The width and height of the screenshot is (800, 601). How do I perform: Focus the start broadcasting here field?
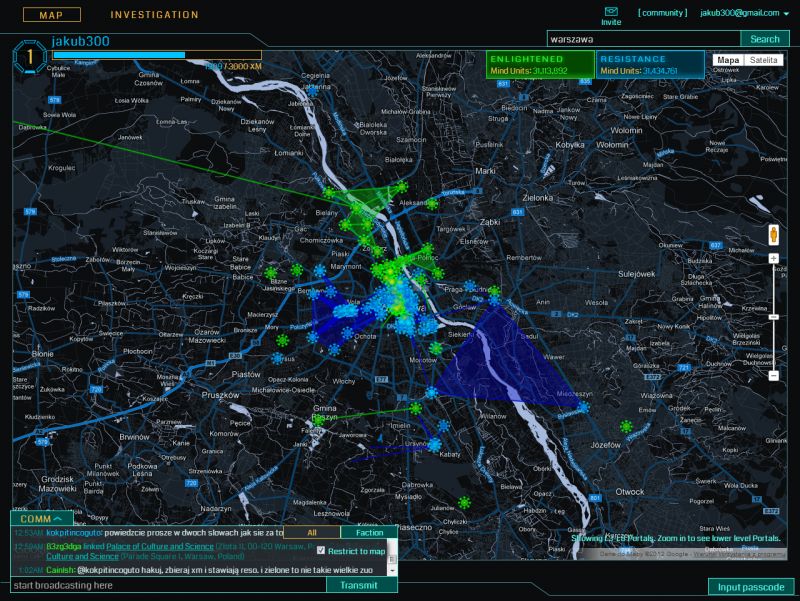tap(168, 585)
